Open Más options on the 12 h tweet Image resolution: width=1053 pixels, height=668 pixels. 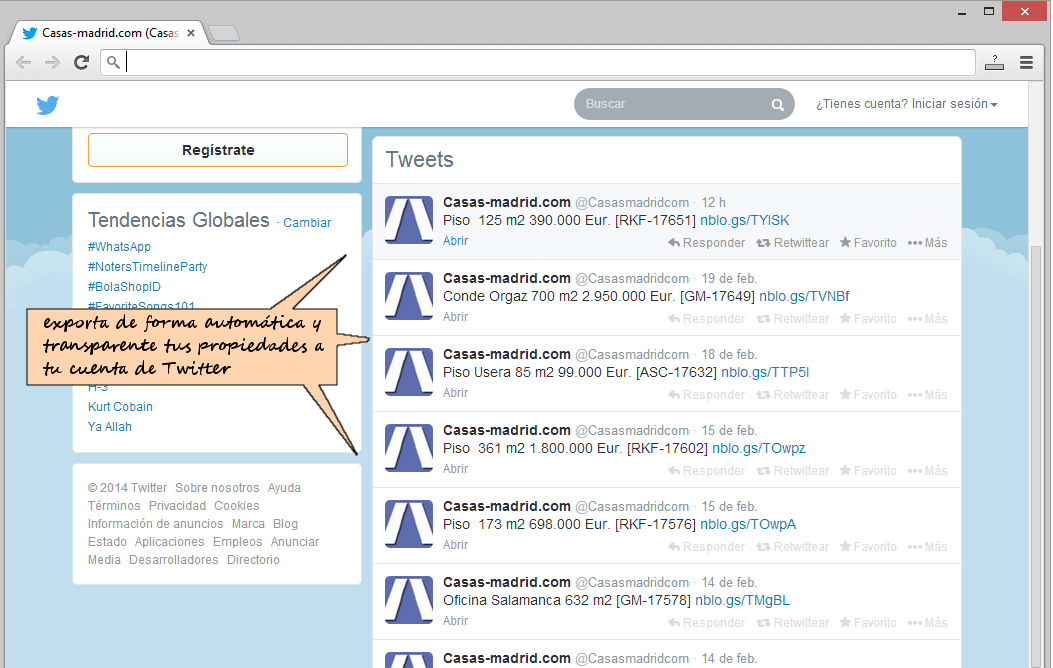coord(927,243)
